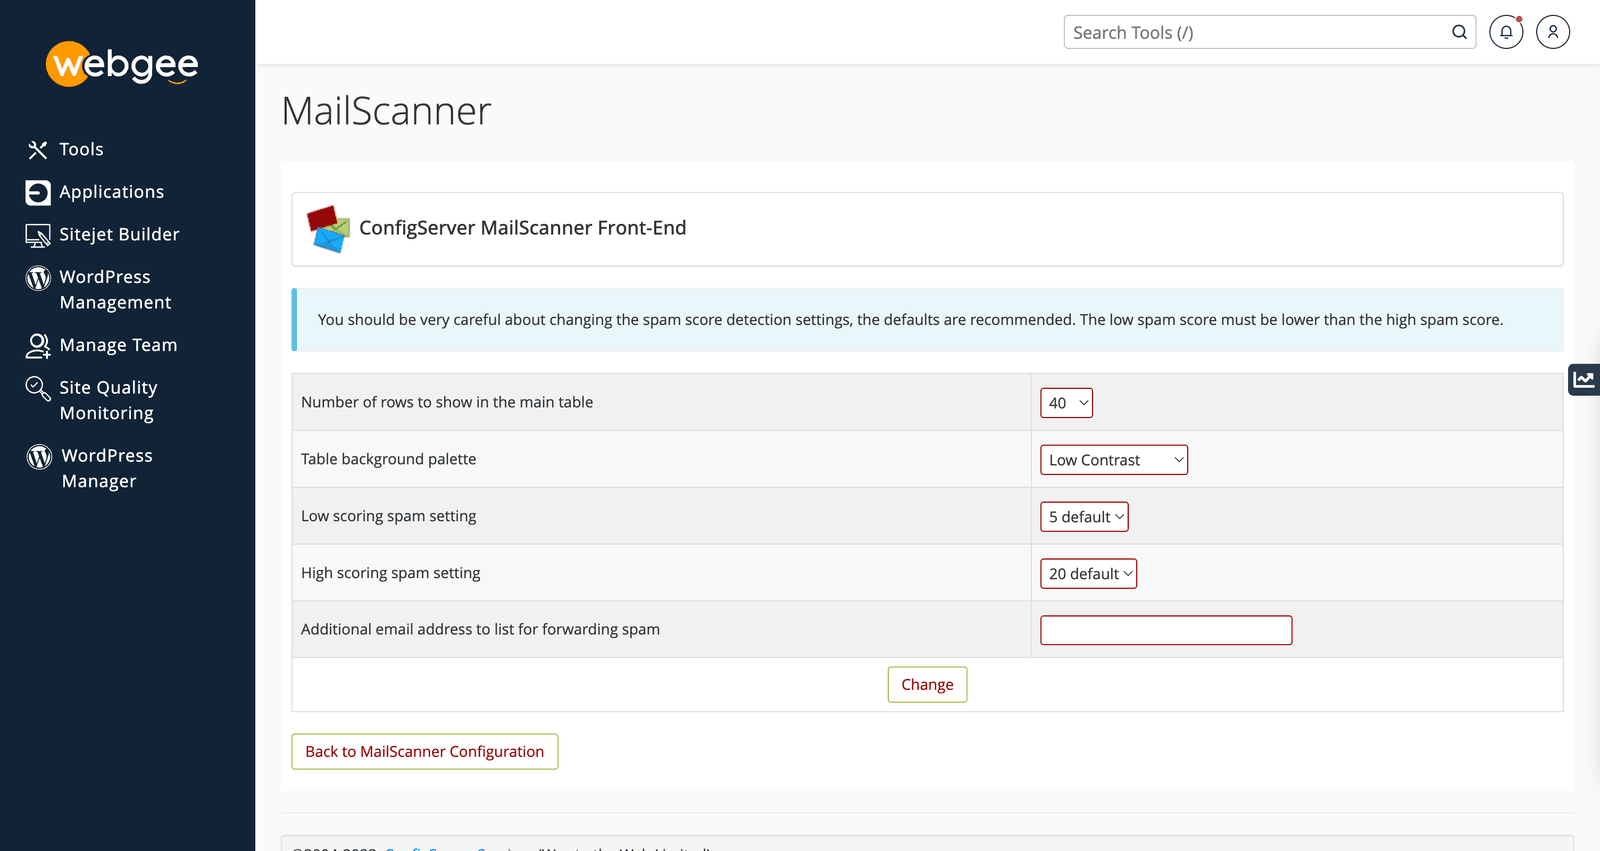This screenshot has height=851, width=1600.
Task: Click the additional email address field
Action: click(x=1166, y=630)
